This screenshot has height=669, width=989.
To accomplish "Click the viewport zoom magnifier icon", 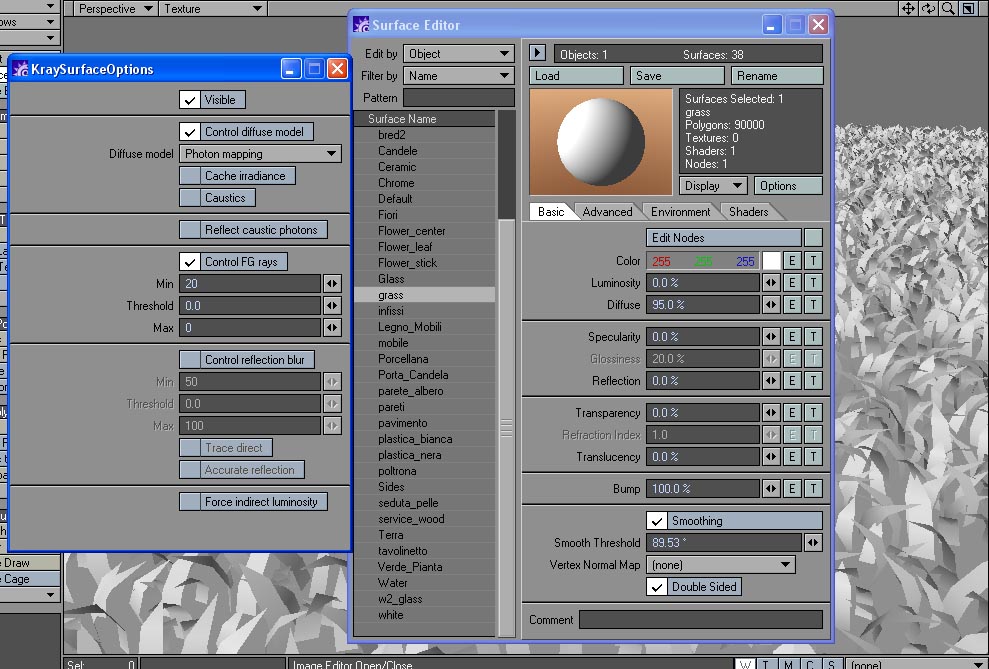I will 948,9.
